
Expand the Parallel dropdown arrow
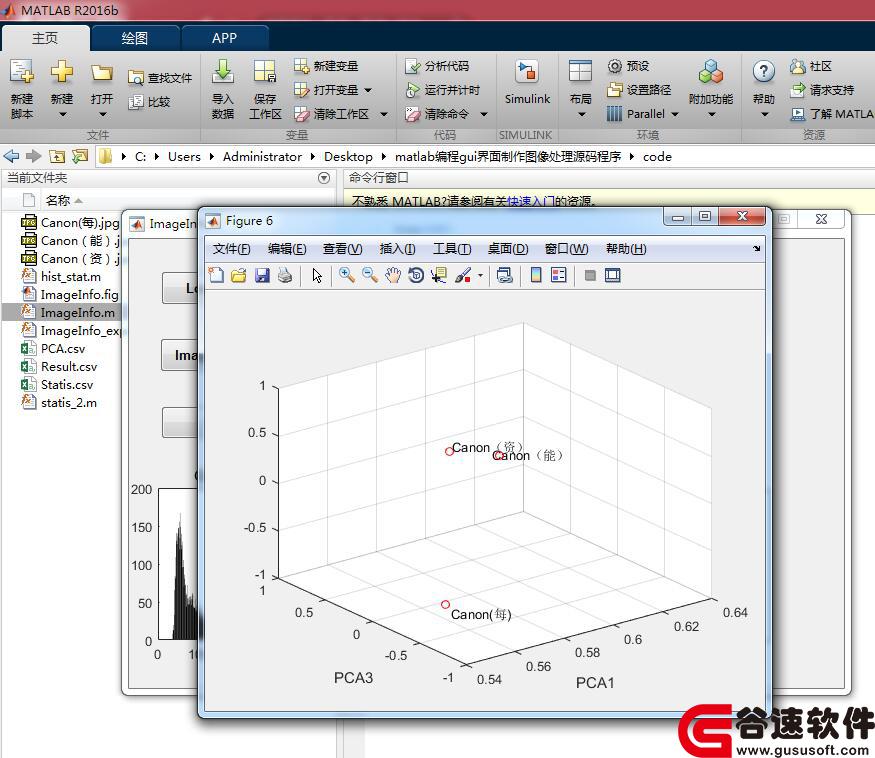click(x=675, y=114)
